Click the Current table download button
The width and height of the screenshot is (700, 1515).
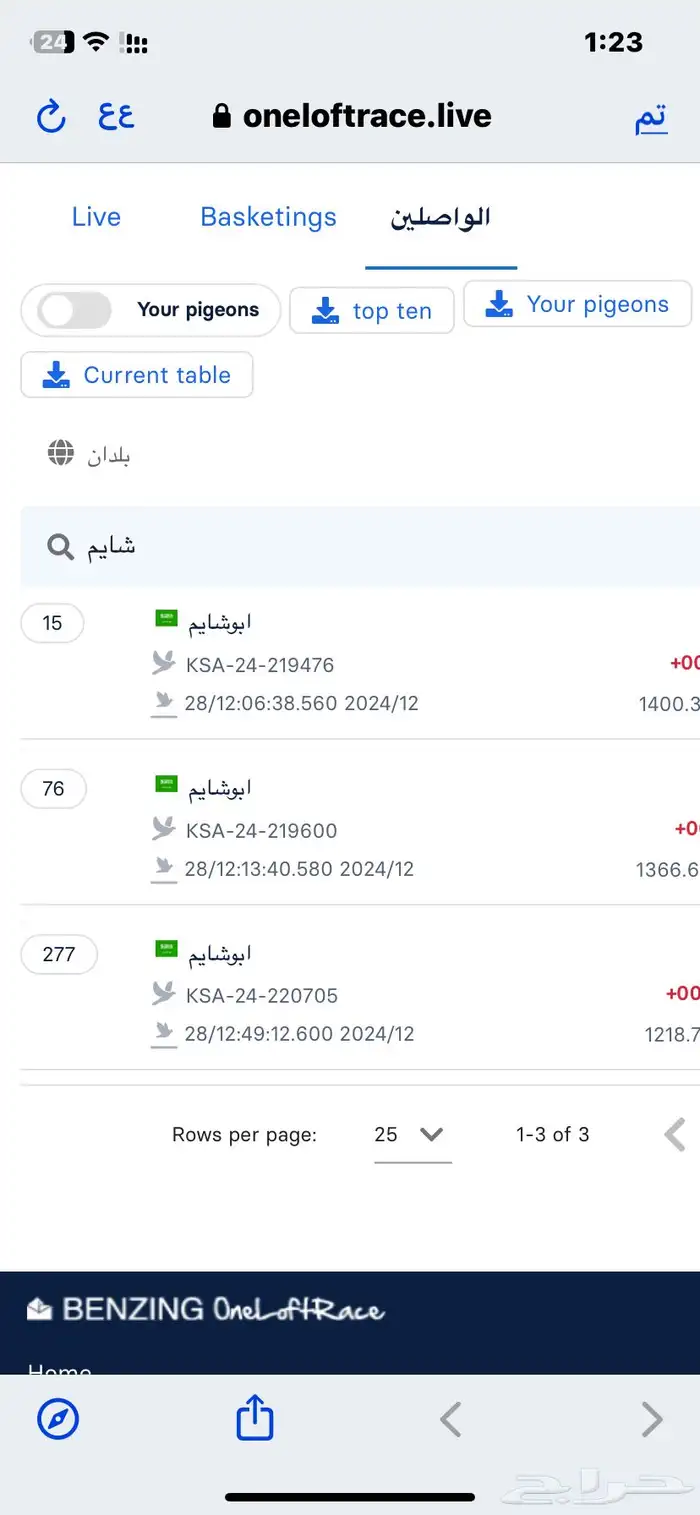click(137, 375)
